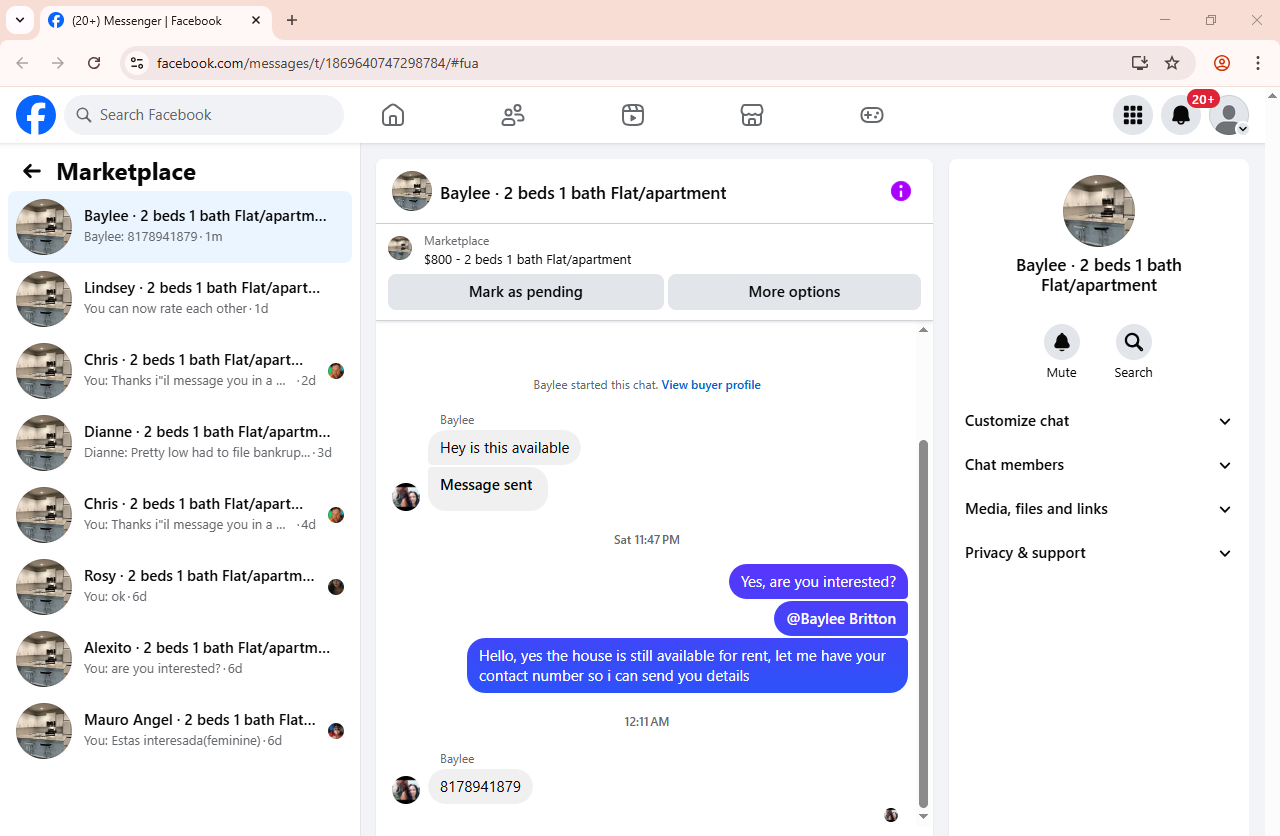Expand the Customize chat section

coord(1099,421)
